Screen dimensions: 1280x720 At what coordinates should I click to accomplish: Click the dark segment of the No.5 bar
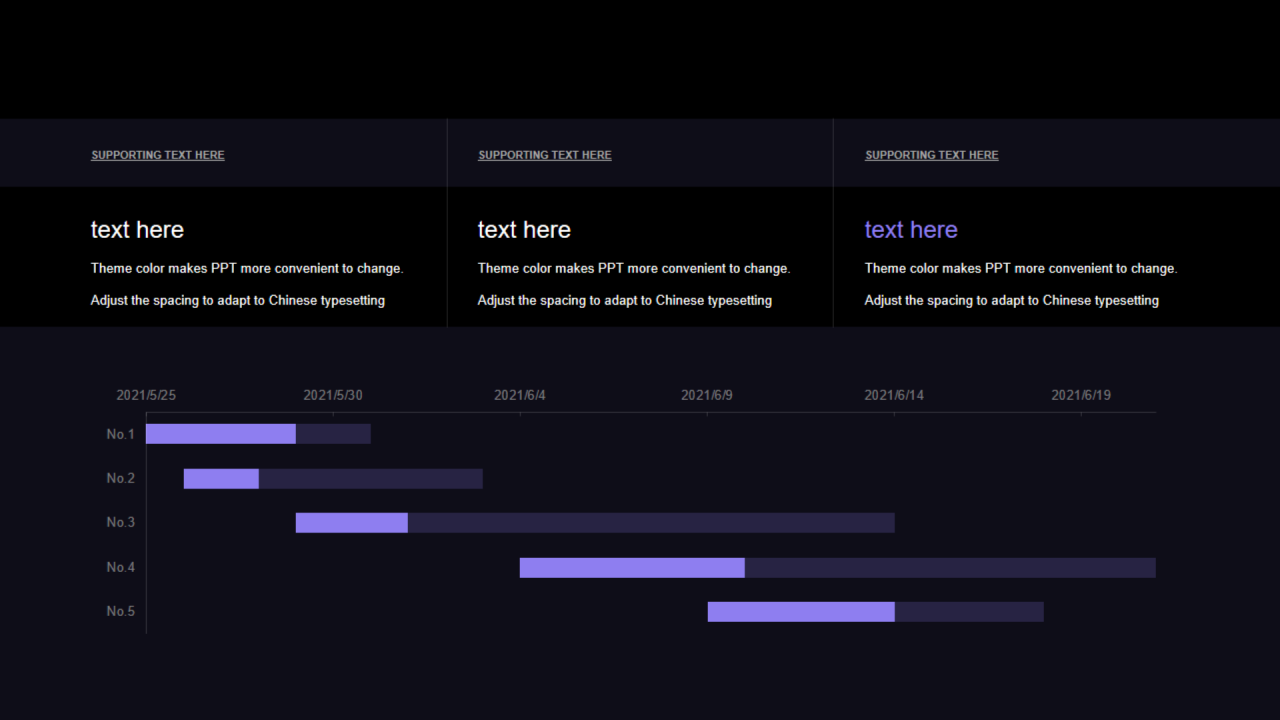coord(969,612)
